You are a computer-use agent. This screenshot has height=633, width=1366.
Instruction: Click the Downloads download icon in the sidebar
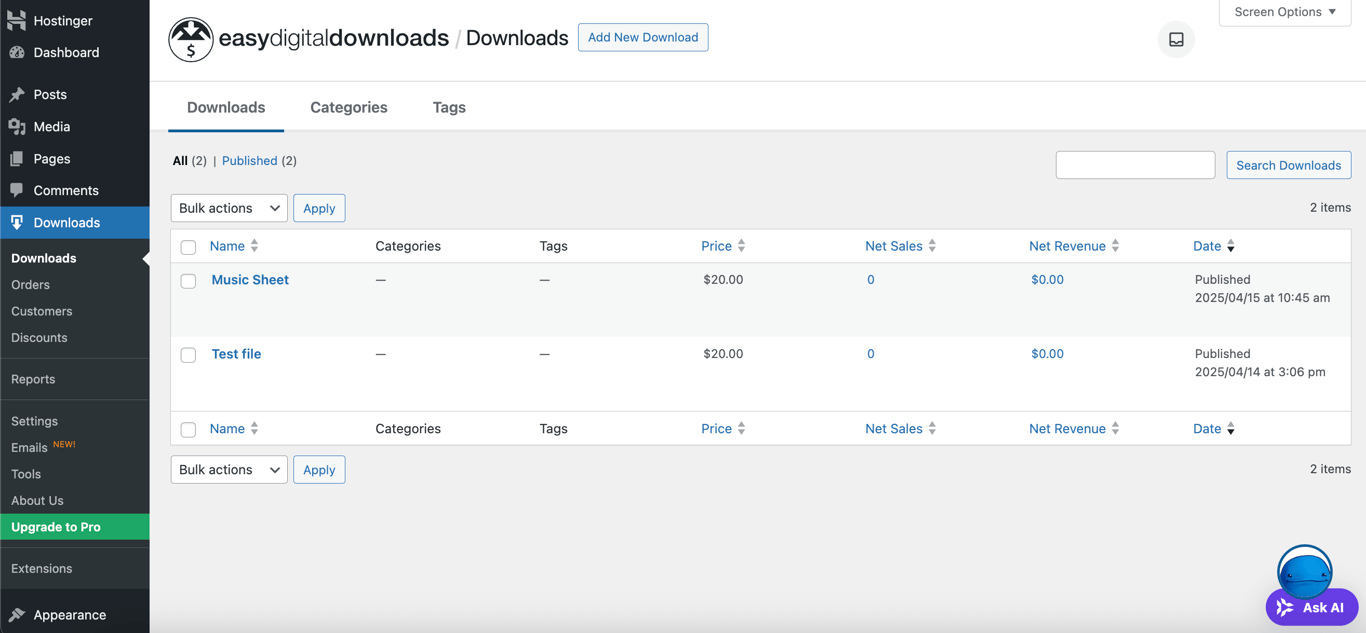tap(14, 222)
